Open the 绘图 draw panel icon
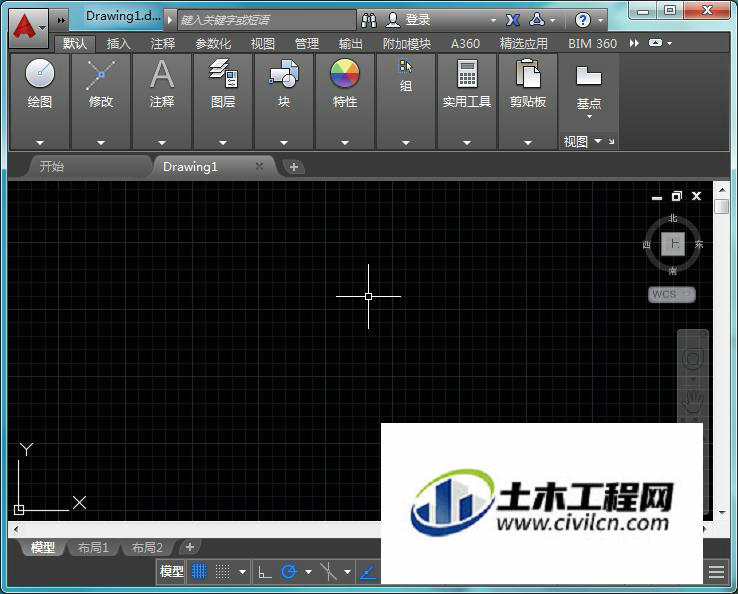This screenshot has width=738, height=594. pos(40,73)
